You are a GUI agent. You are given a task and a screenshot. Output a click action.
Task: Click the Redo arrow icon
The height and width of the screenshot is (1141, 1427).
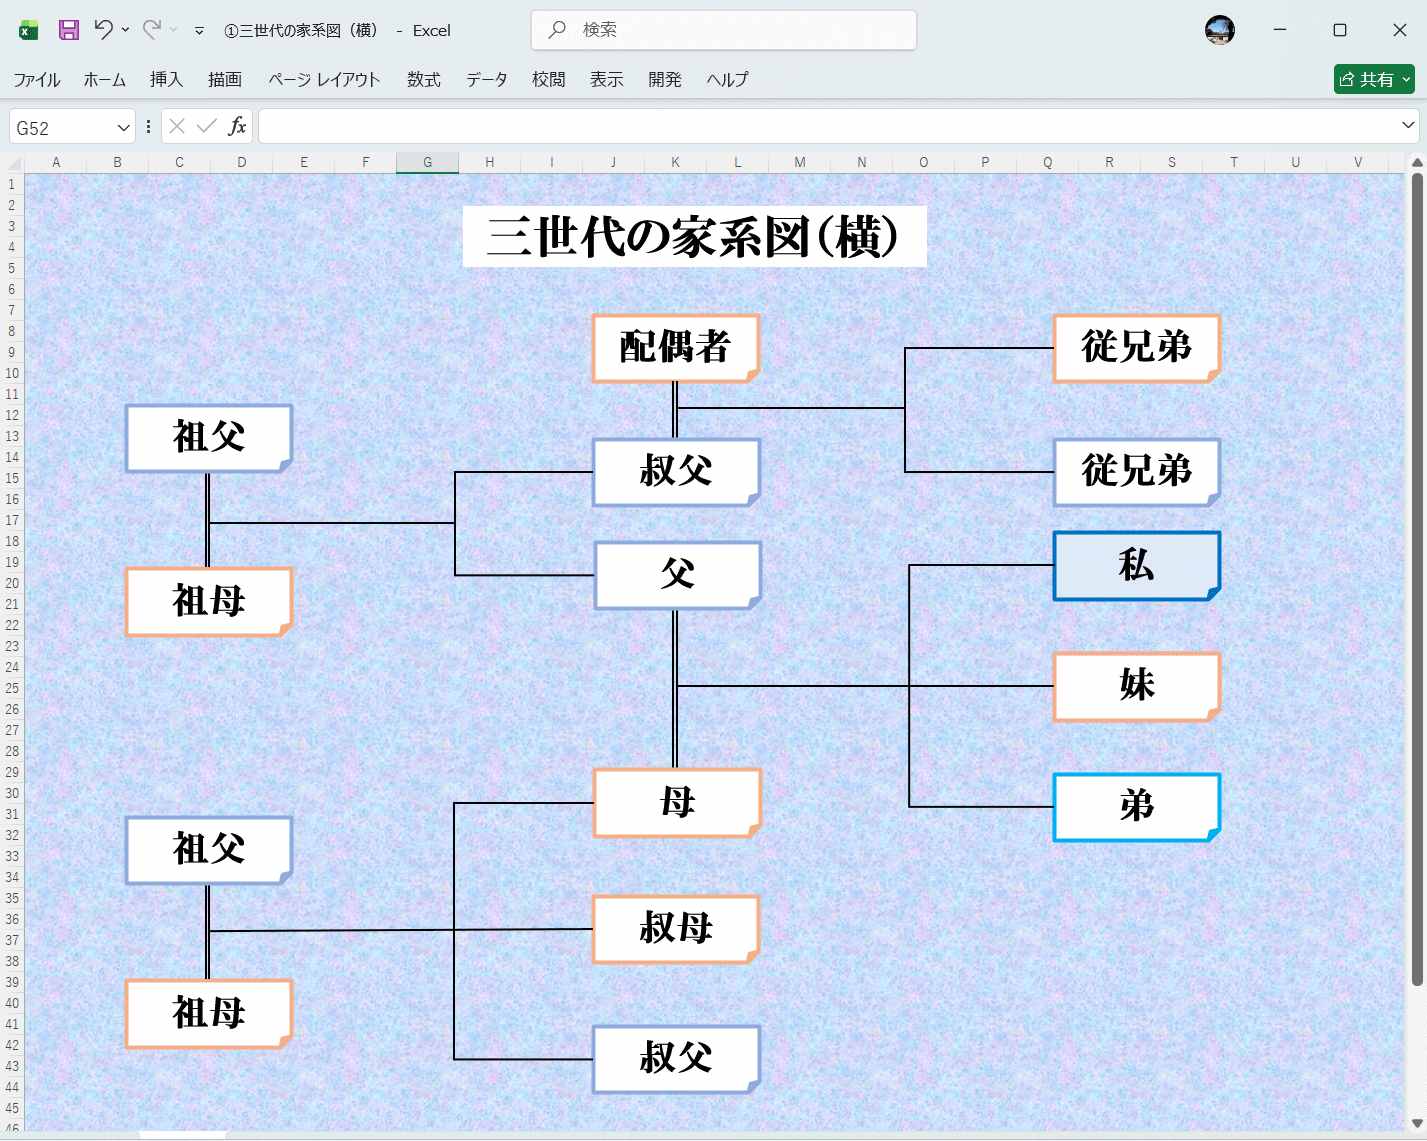point(152,29)
